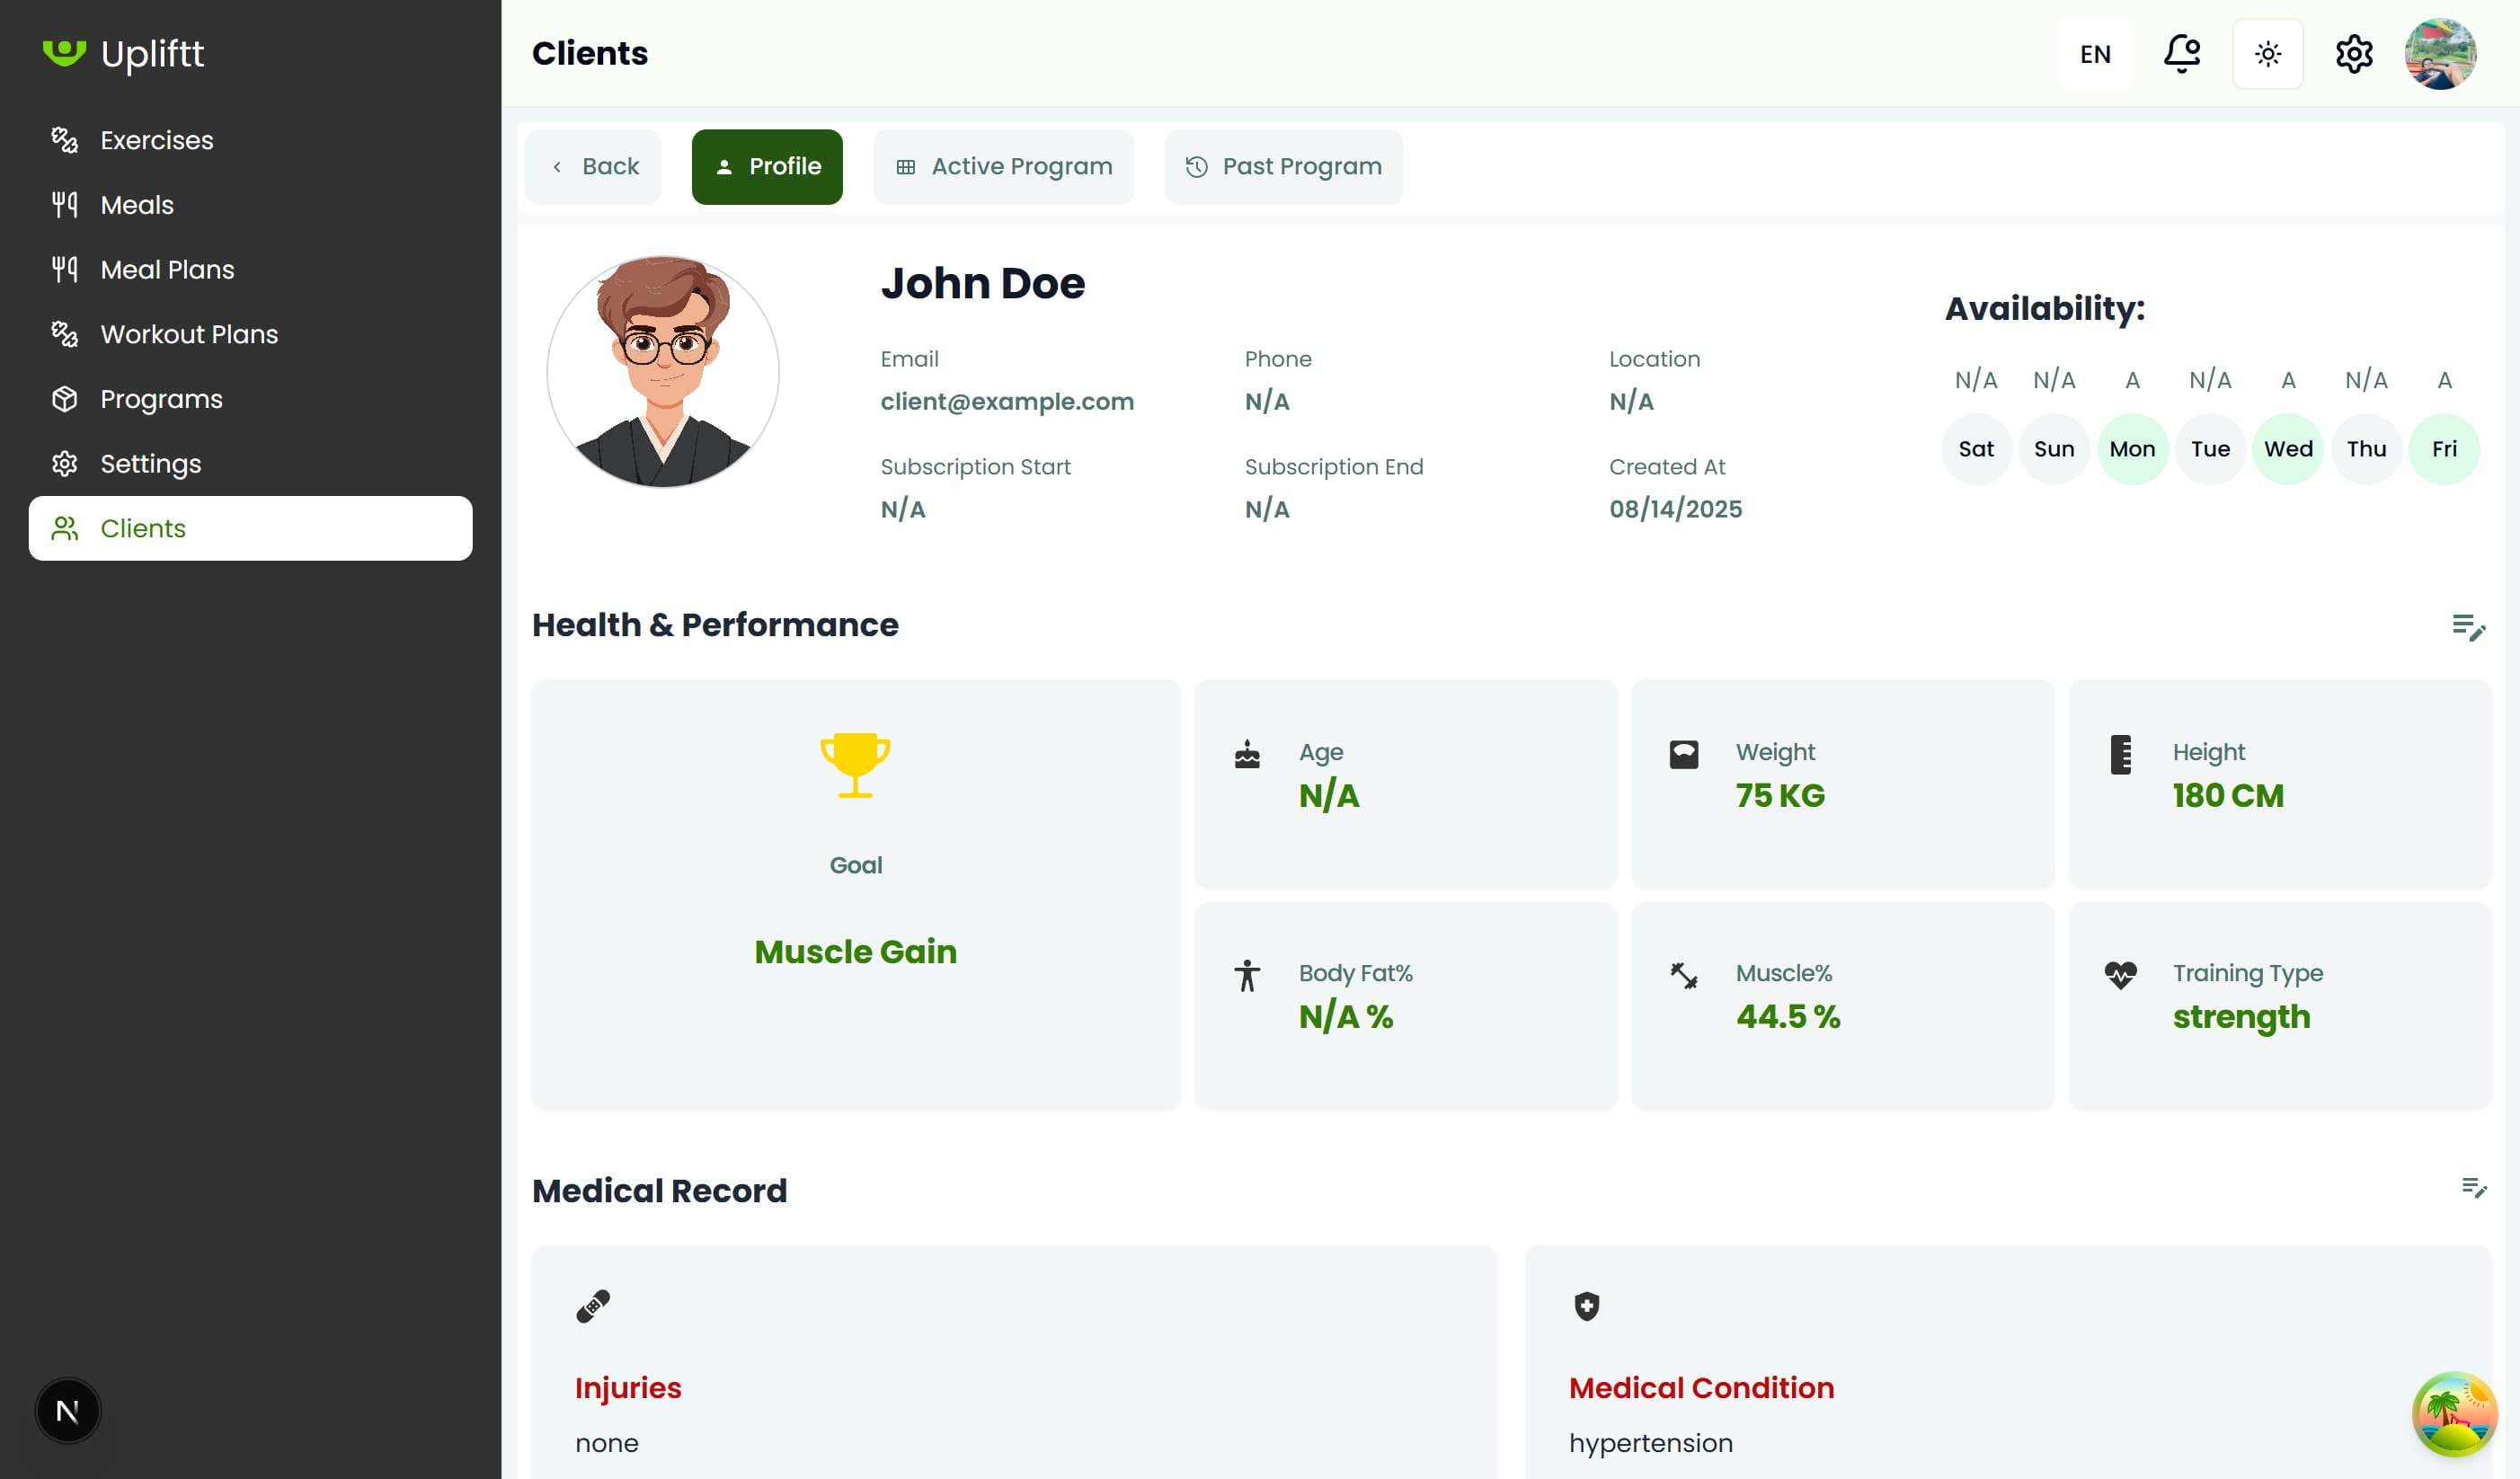Click the Back button above the profile

coord(593,166)
